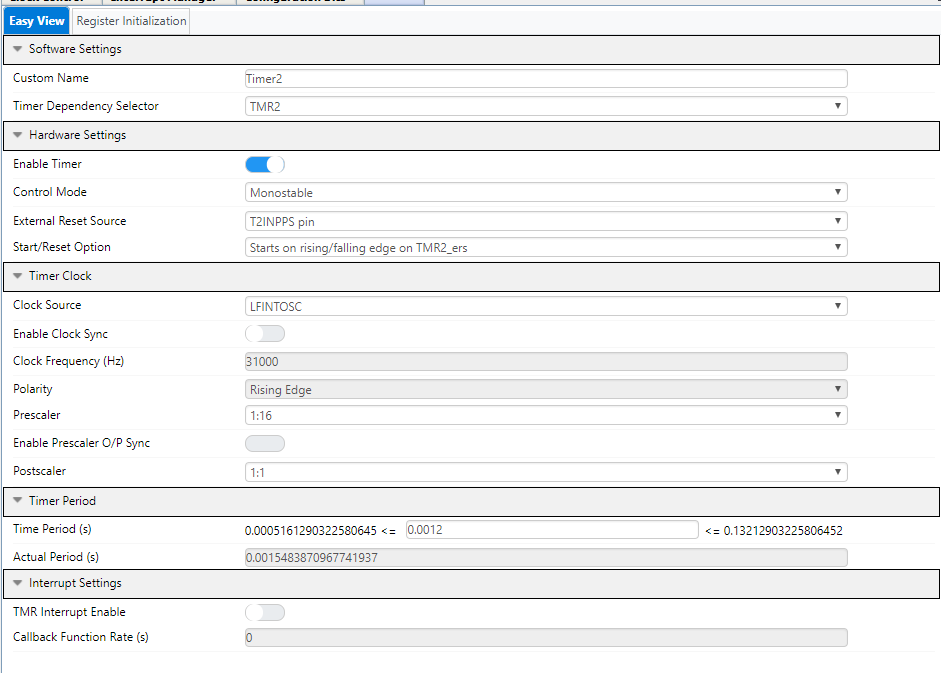Click the External Reset Source label

(70, 221)
